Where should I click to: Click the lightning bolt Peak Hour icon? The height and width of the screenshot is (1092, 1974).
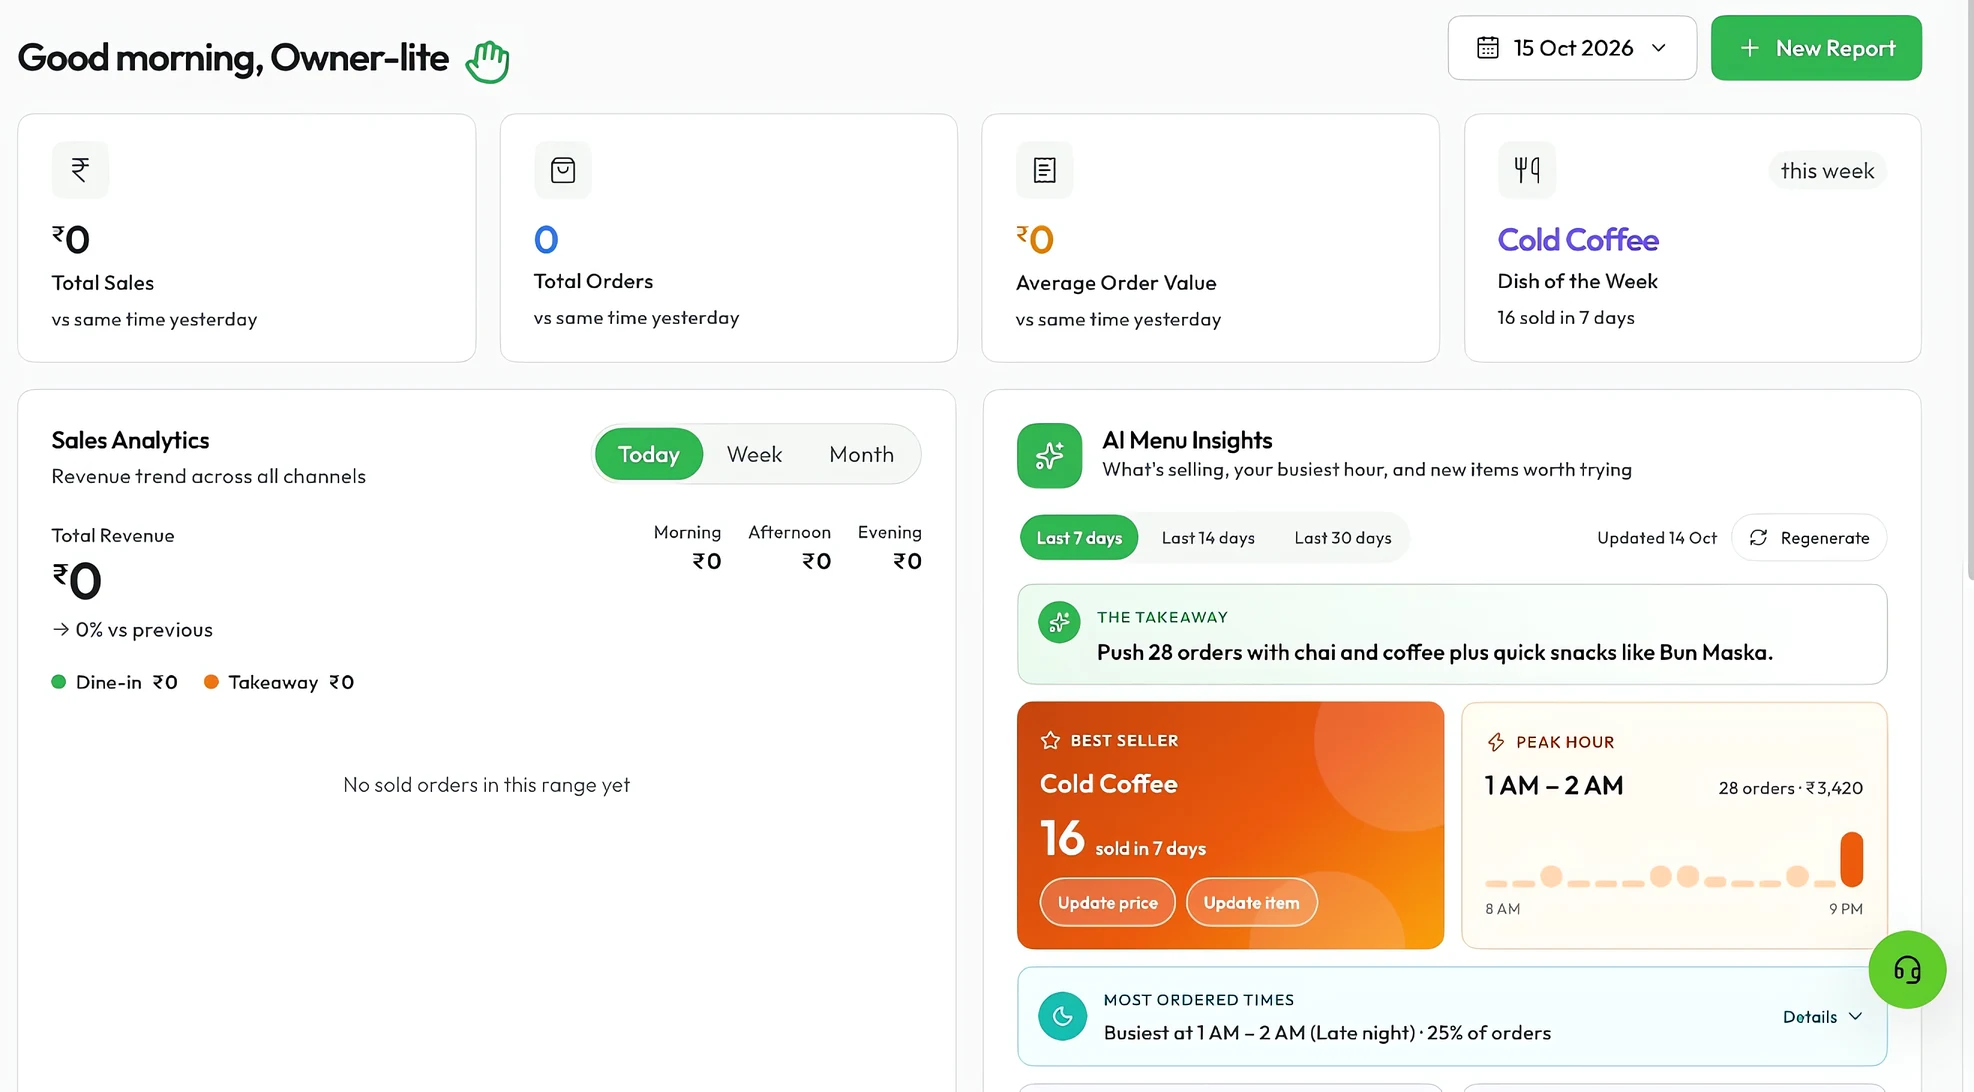(x=1496, y=742)
